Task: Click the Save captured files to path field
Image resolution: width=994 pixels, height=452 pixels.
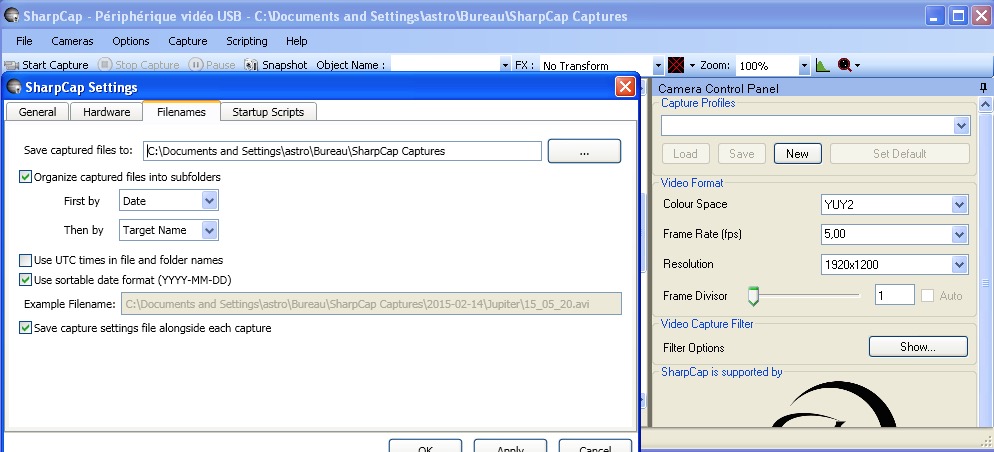Action: (x=342, y=151)
